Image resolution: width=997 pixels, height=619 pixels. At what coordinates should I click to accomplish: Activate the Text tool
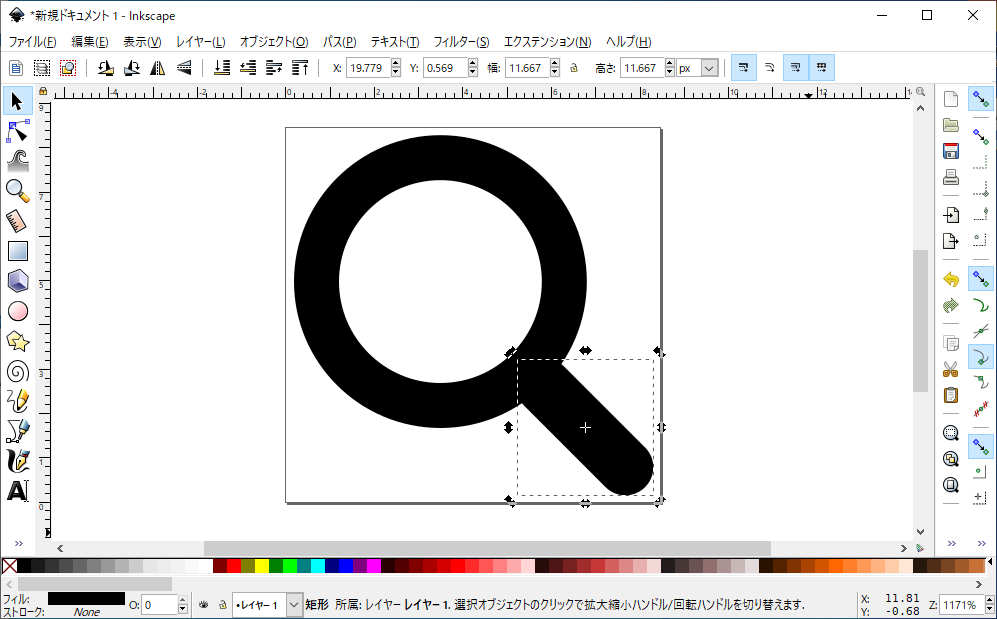click(17, 491)
